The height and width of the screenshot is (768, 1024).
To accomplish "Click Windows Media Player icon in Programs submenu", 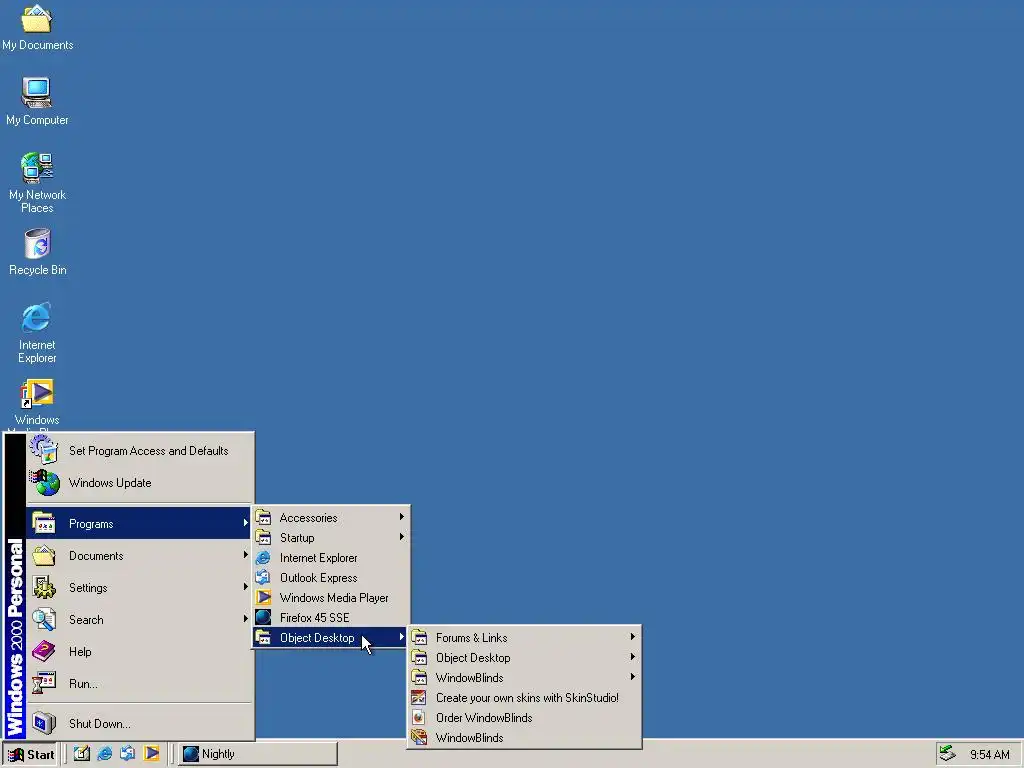I will pyautogui.click(x=263, y=598).
